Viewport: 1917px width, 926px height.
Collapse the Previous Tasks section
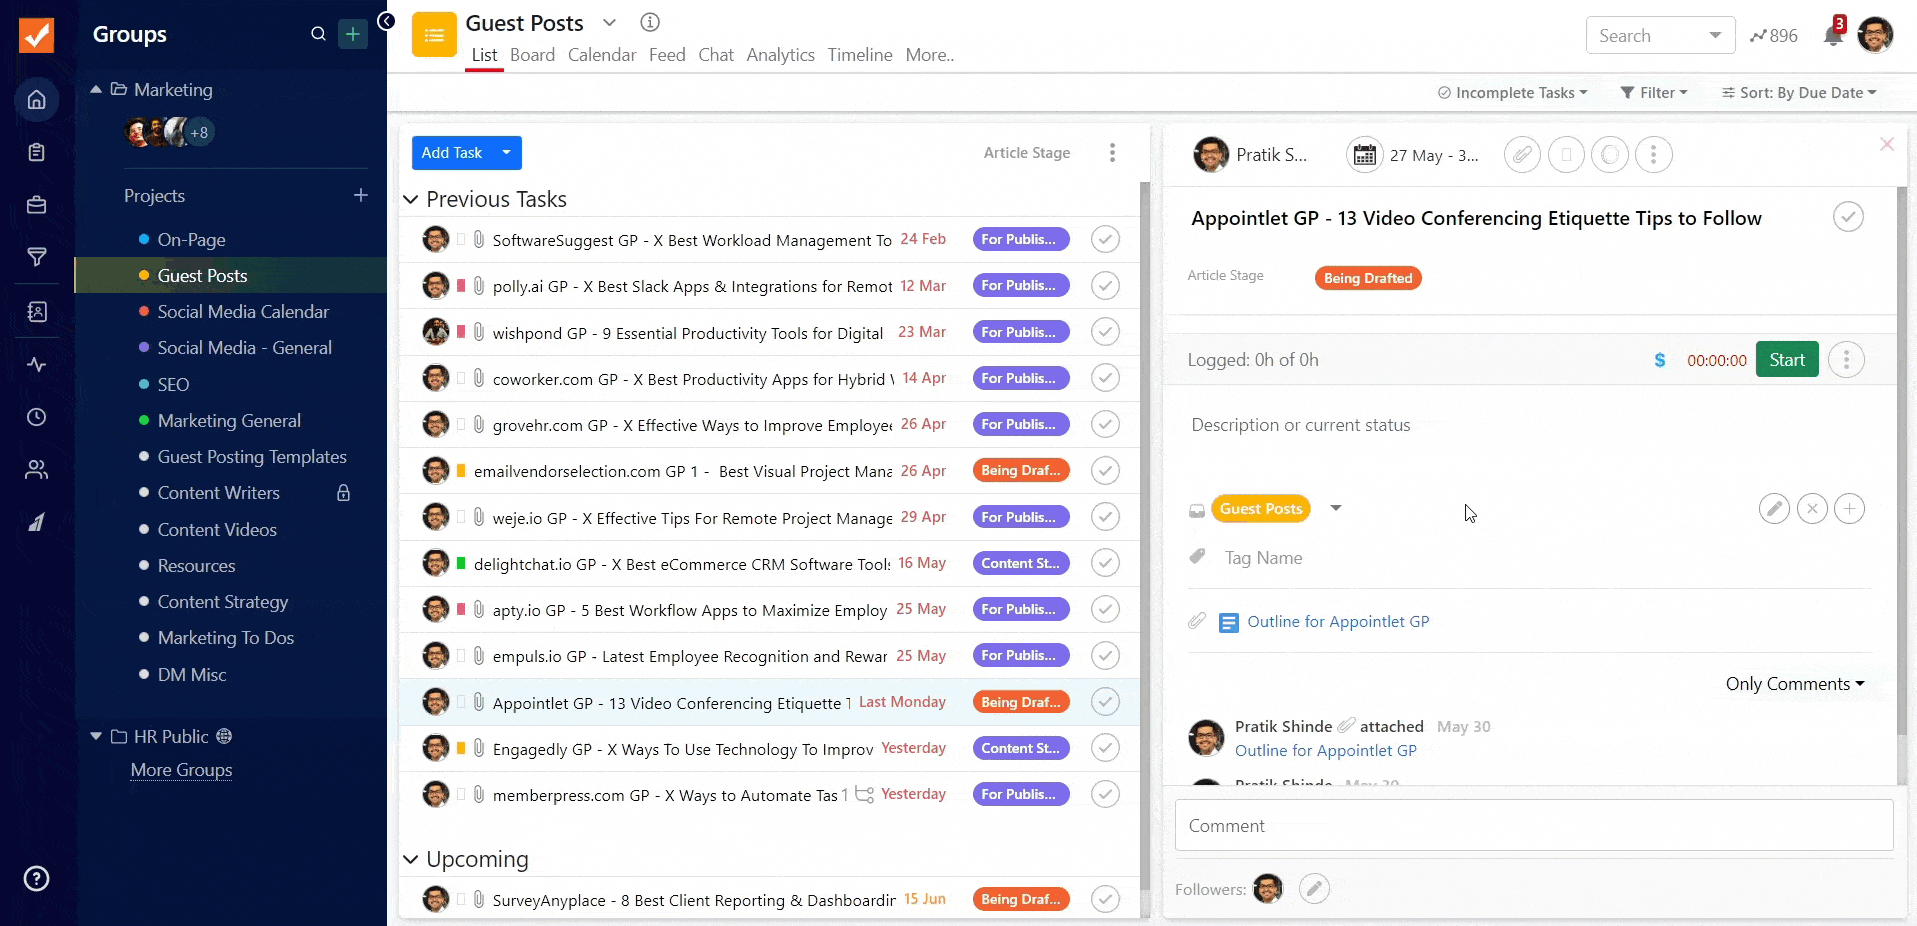(x=411, y=199)
